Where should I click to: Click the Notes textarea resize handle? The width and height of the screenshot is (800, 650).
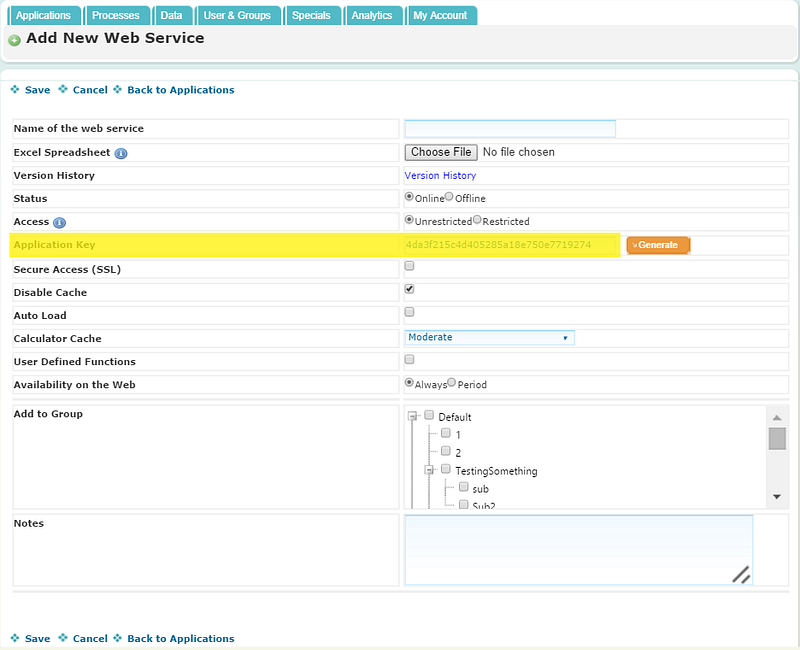click(x=742, y=574)
